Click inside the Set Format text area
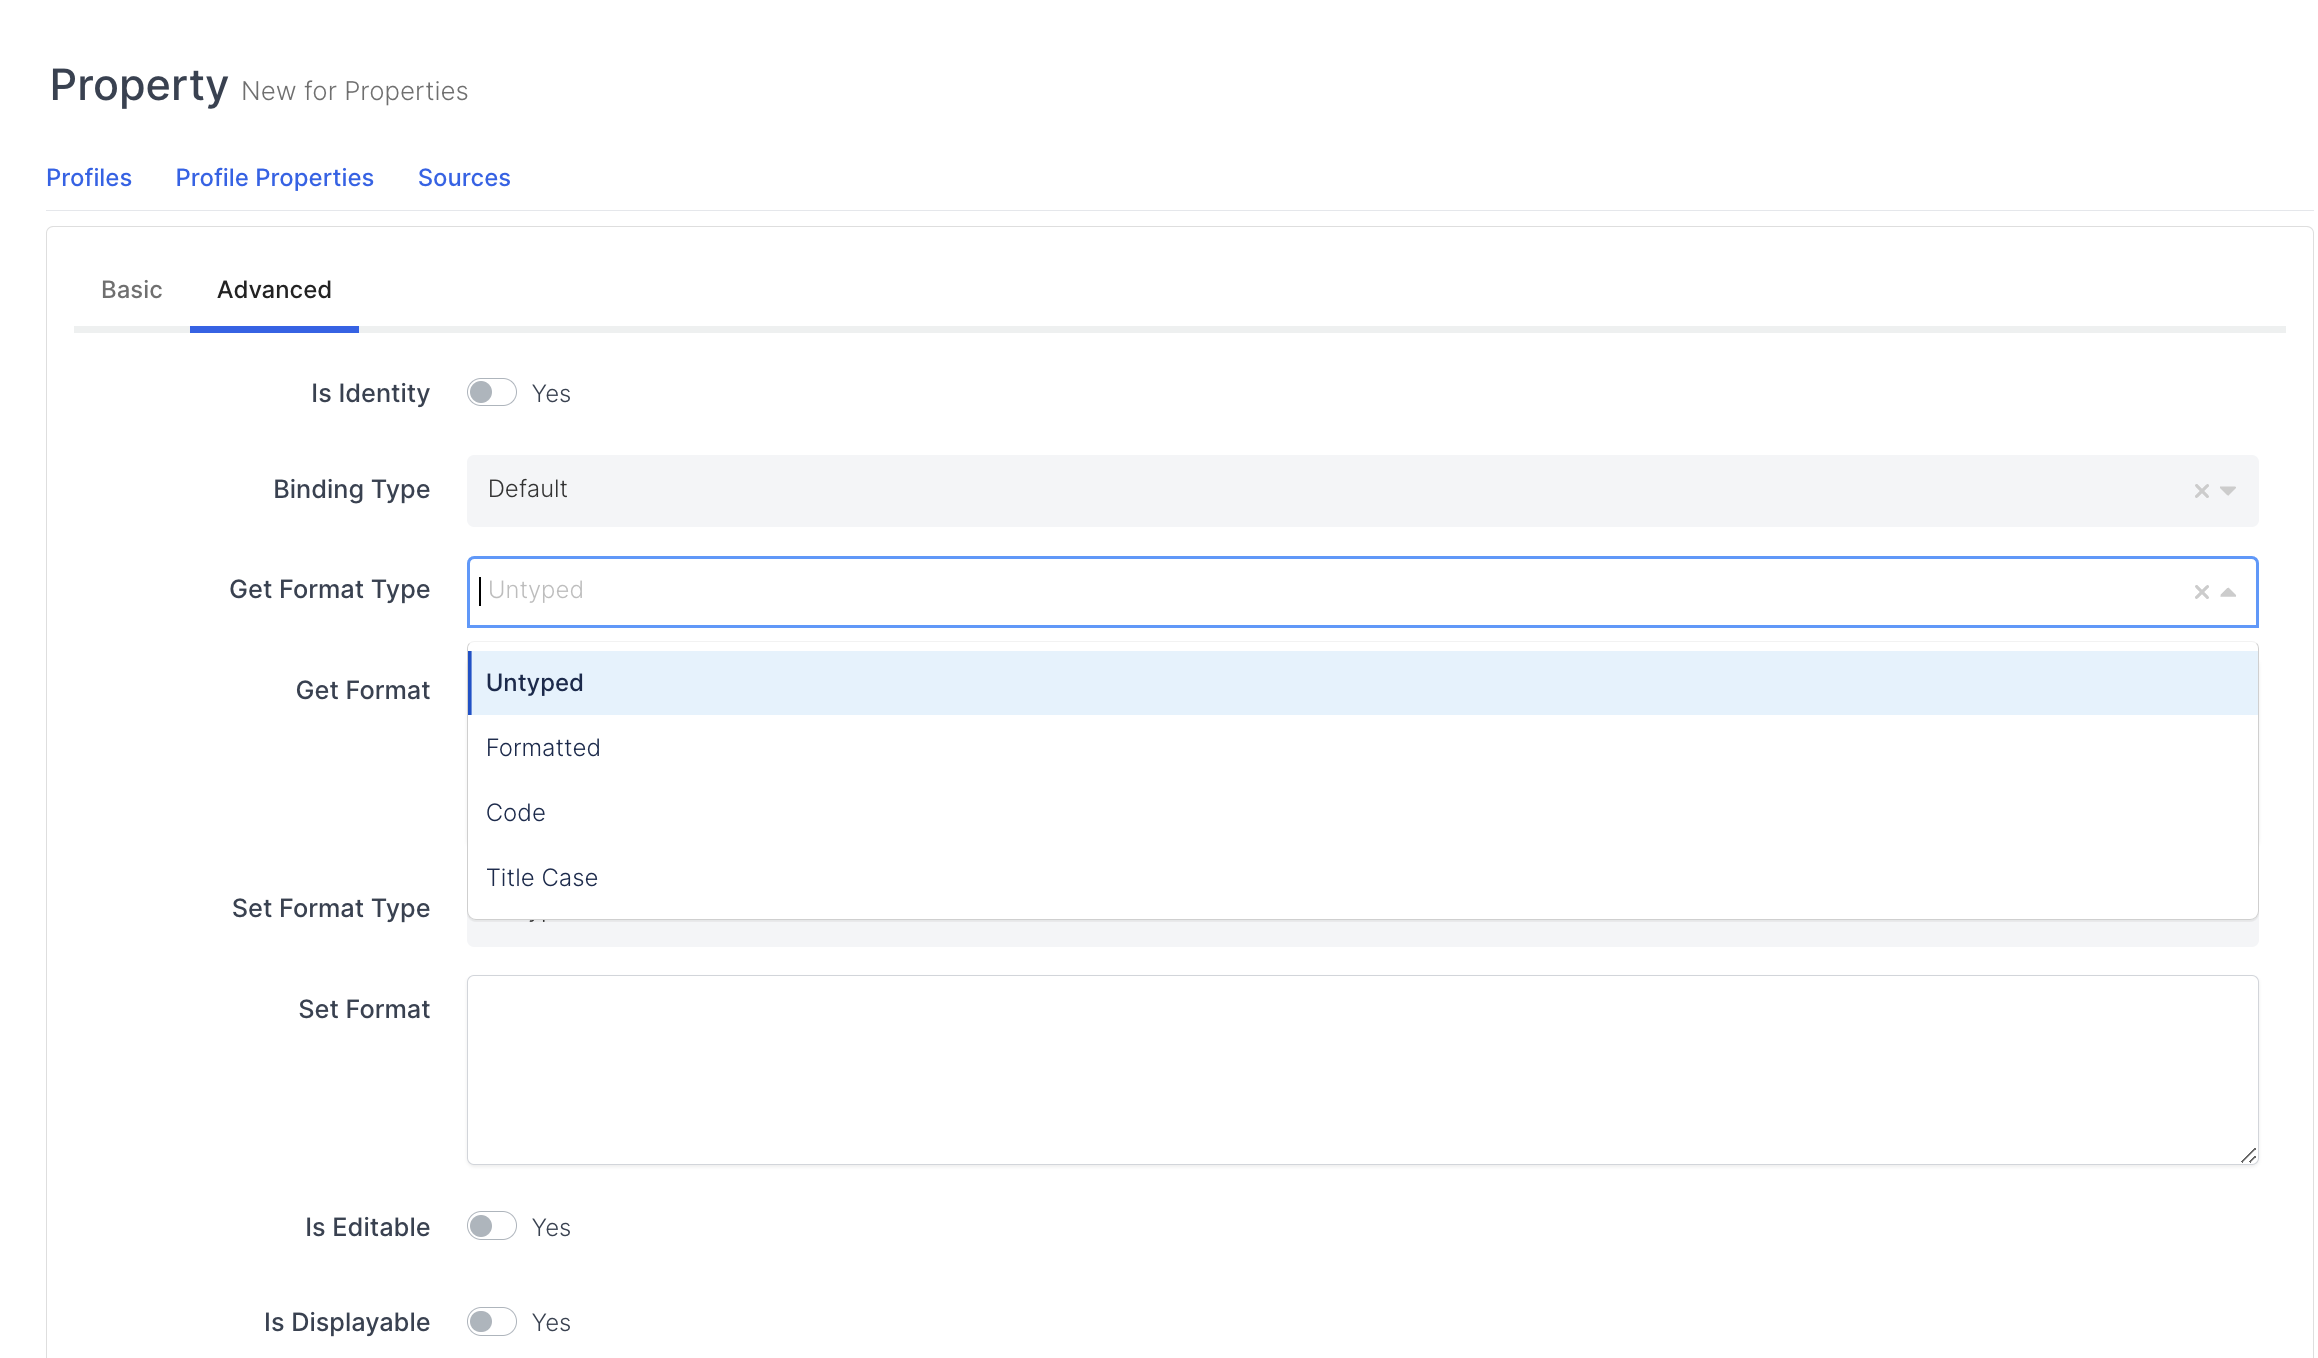The width and height of the screenshot is (2318, 1358). (x=1362, y=1070)
